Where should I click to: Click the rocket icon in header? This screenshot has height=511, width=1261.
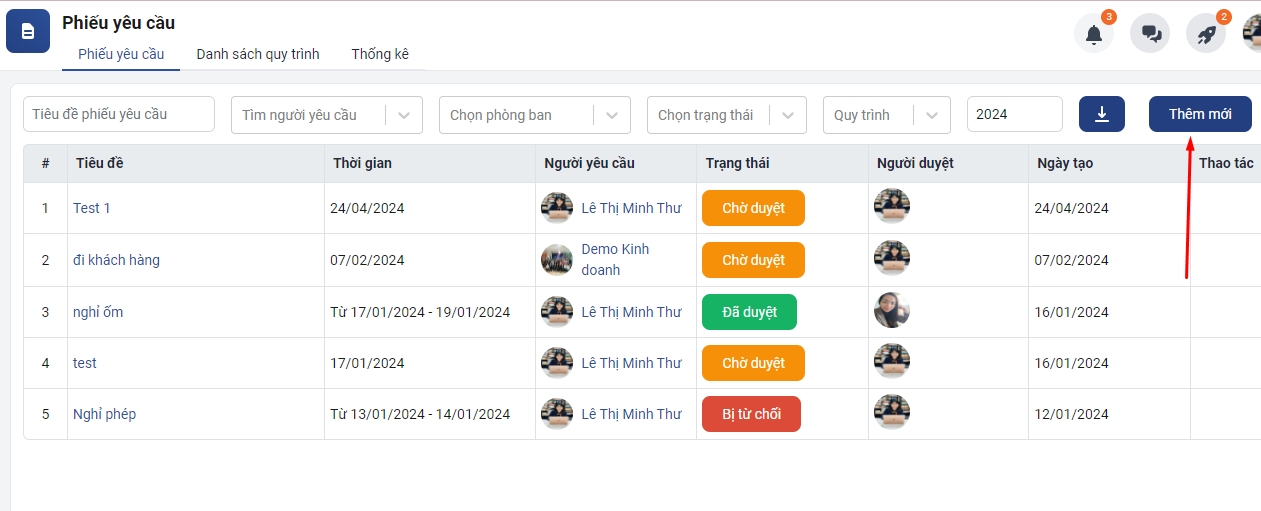tap(1206, 33)
